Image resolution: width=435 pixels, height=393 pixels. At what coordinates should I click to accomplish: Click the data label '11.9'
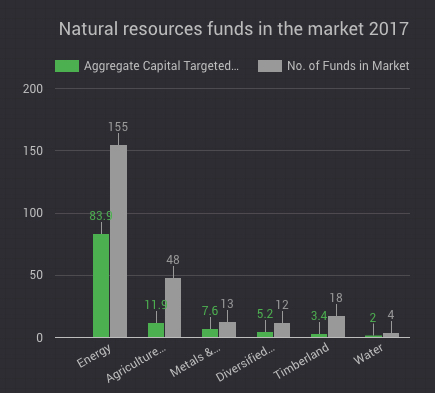click(x=156, y=305)
